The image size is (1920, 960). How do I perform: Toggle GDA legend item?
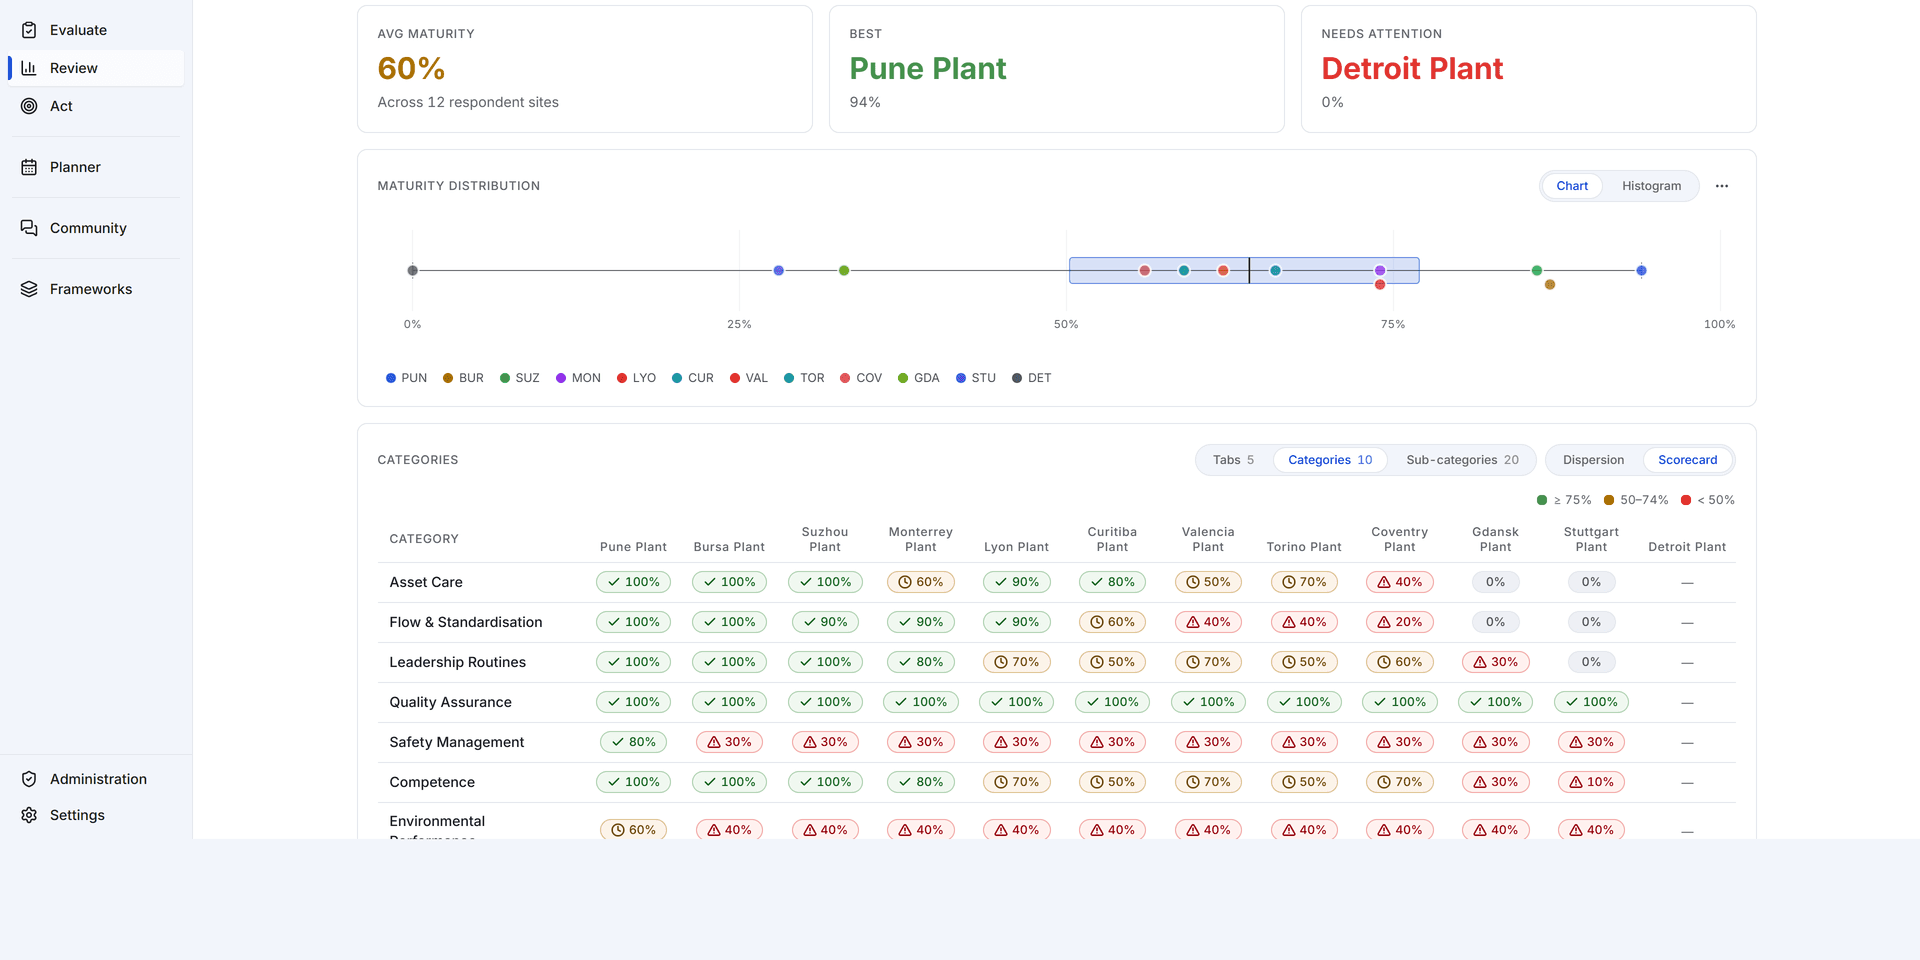pos(918,378)
